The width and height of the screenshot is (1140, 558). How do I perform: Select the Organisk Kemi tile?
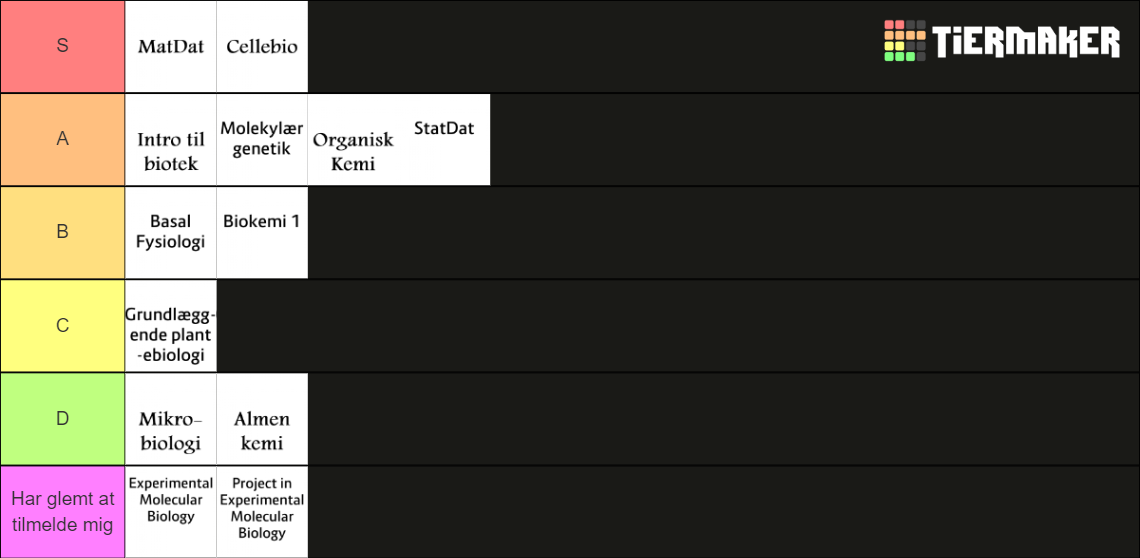pyautogui.click(x=353, y=140)
